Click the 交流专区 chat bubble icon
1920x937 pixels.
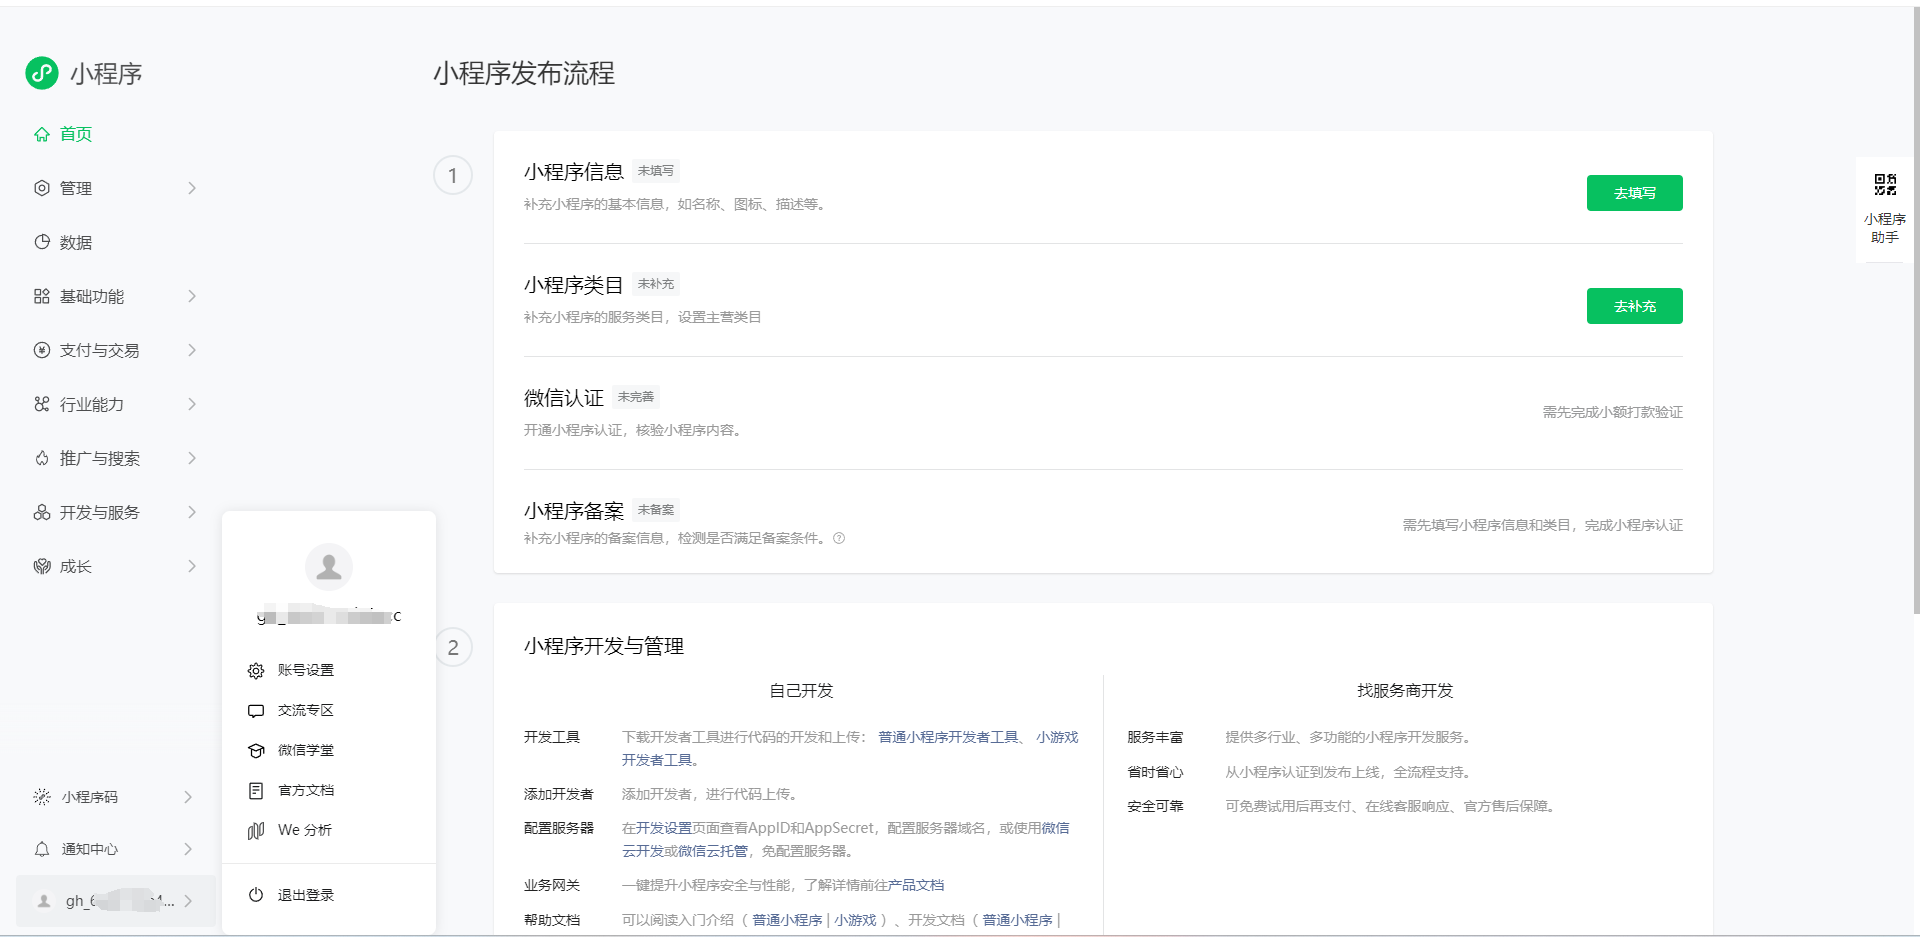256,711
